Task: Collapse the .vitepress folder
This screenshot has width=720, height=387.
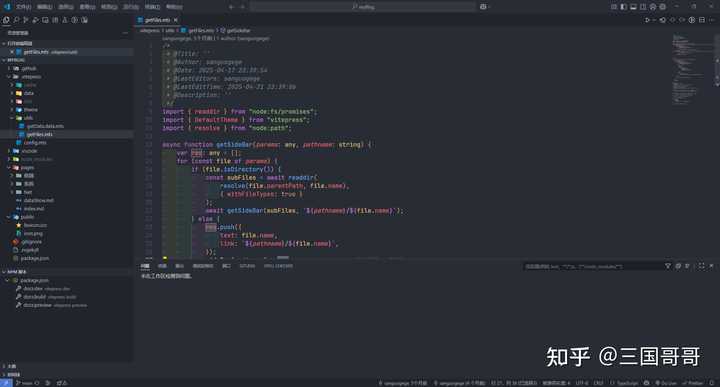Action: click(9, 77)
